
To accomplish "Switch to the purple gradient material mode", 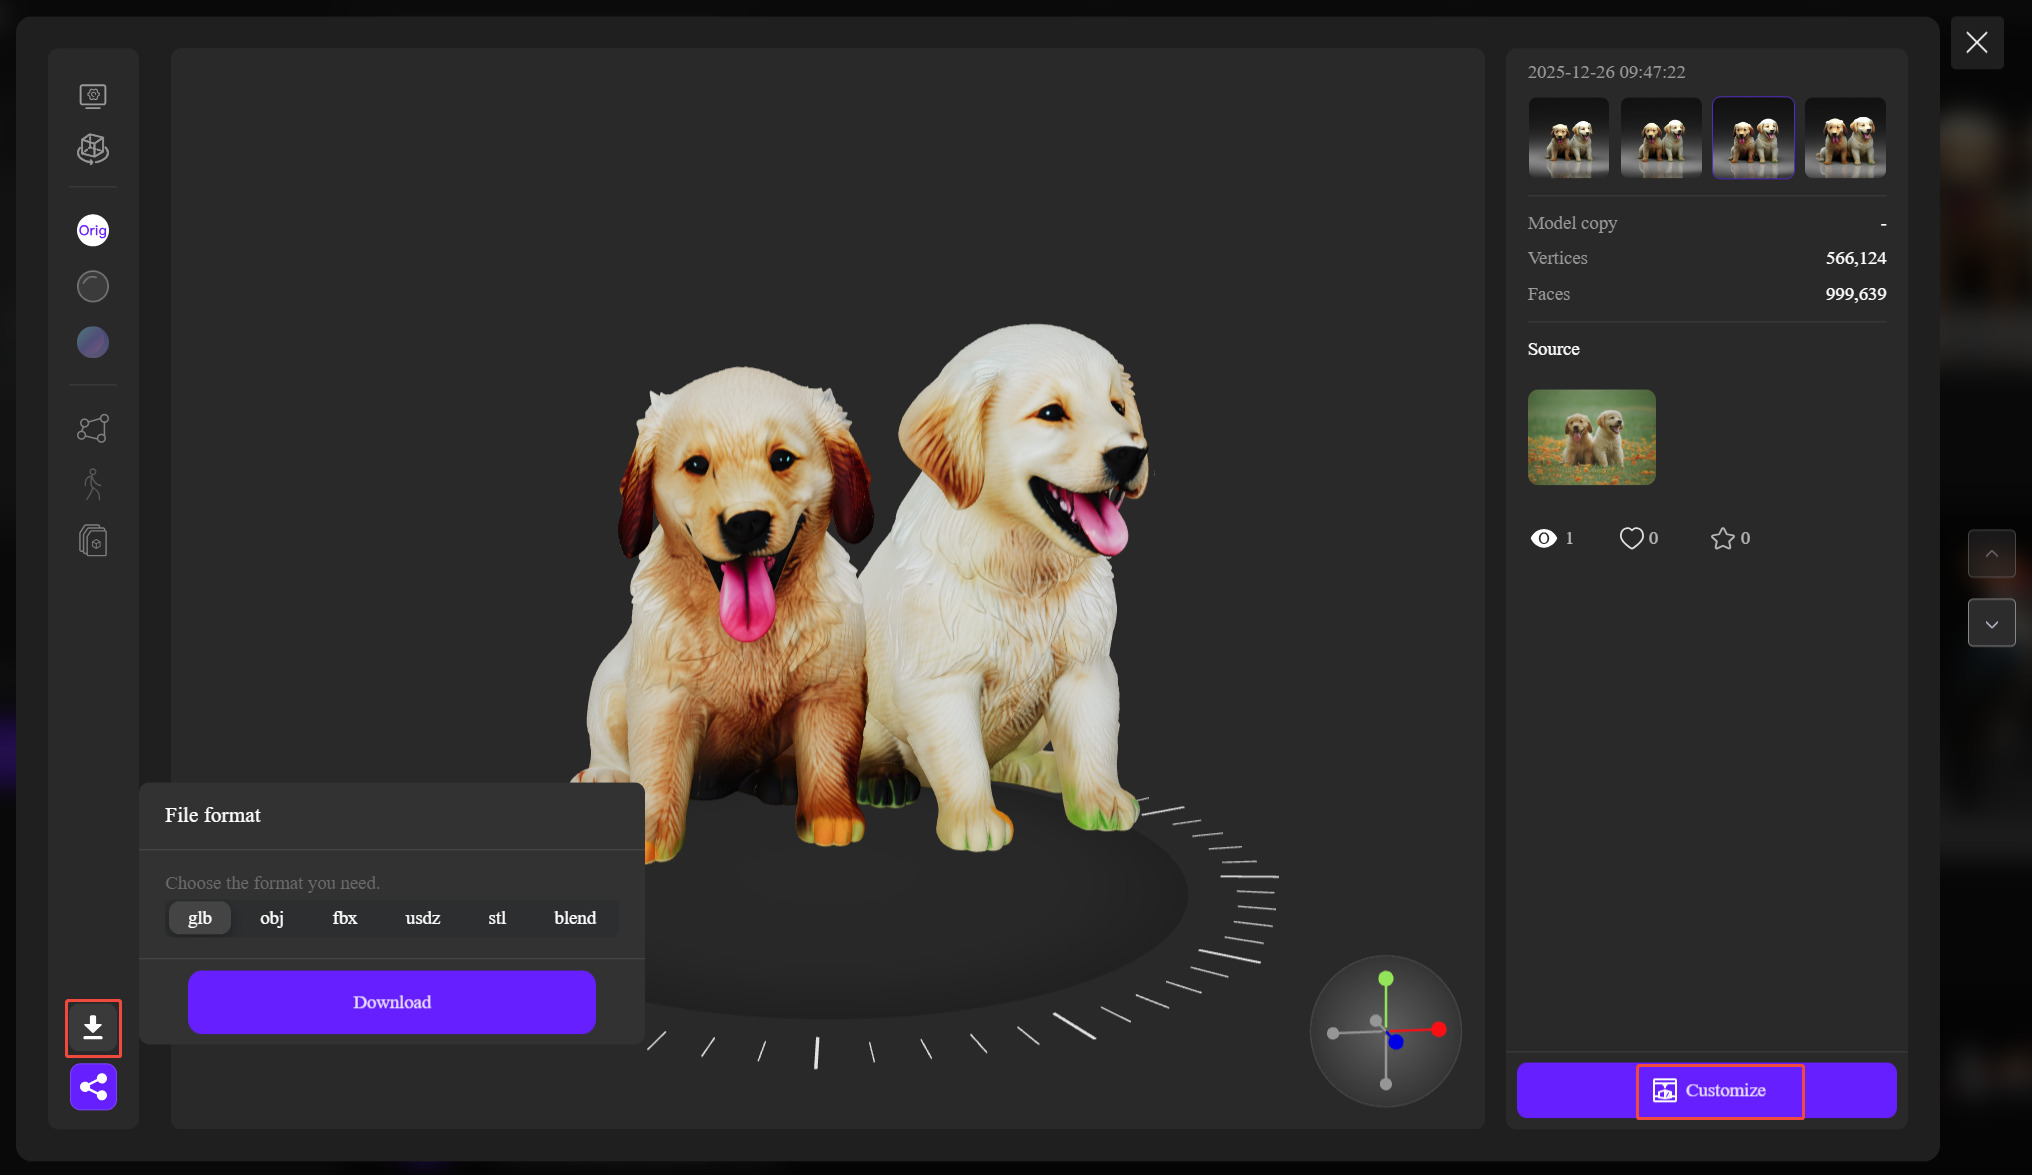I will tap(93, 343).
